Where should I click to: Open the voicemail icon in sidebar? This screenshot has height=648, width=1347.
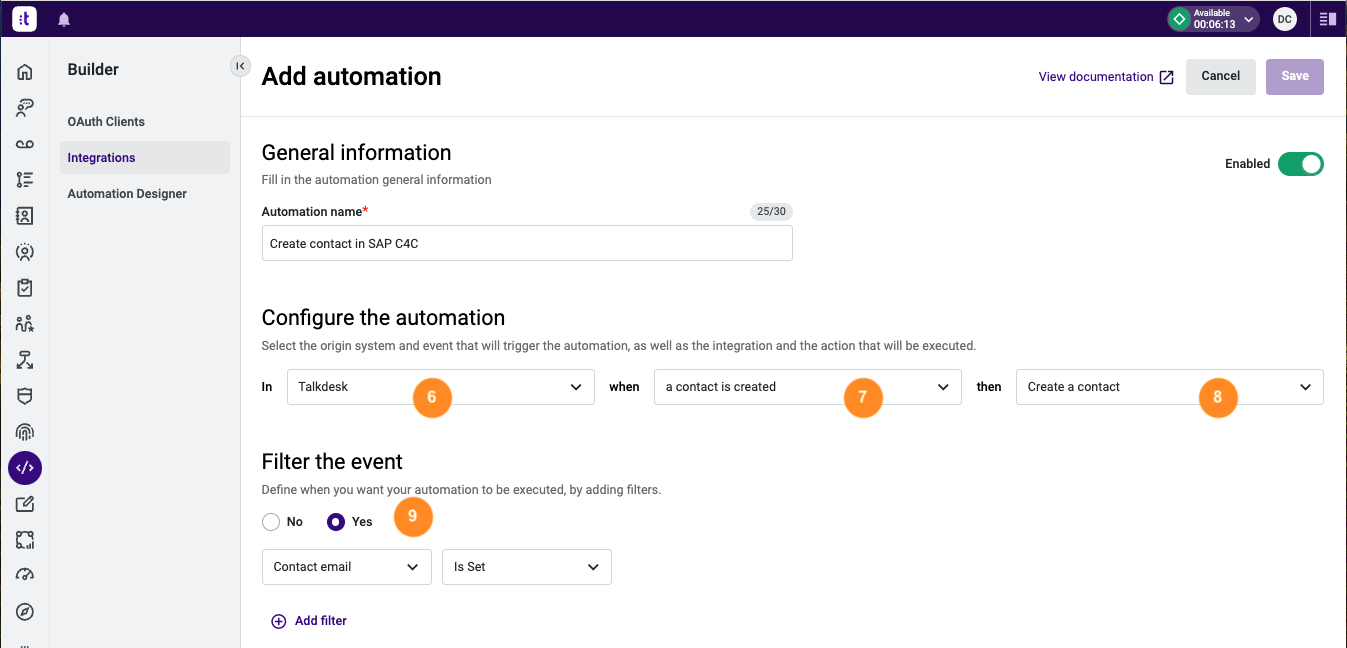(x=25, y=144)
